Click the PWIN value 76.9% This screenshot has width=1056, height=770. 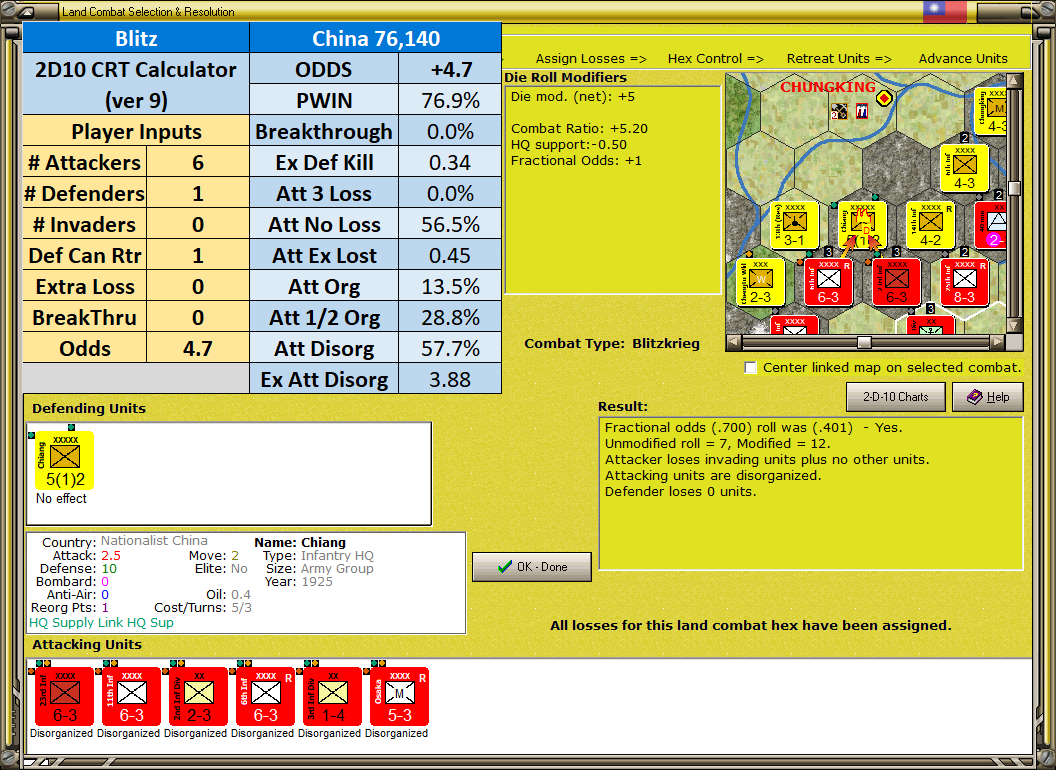450,100
